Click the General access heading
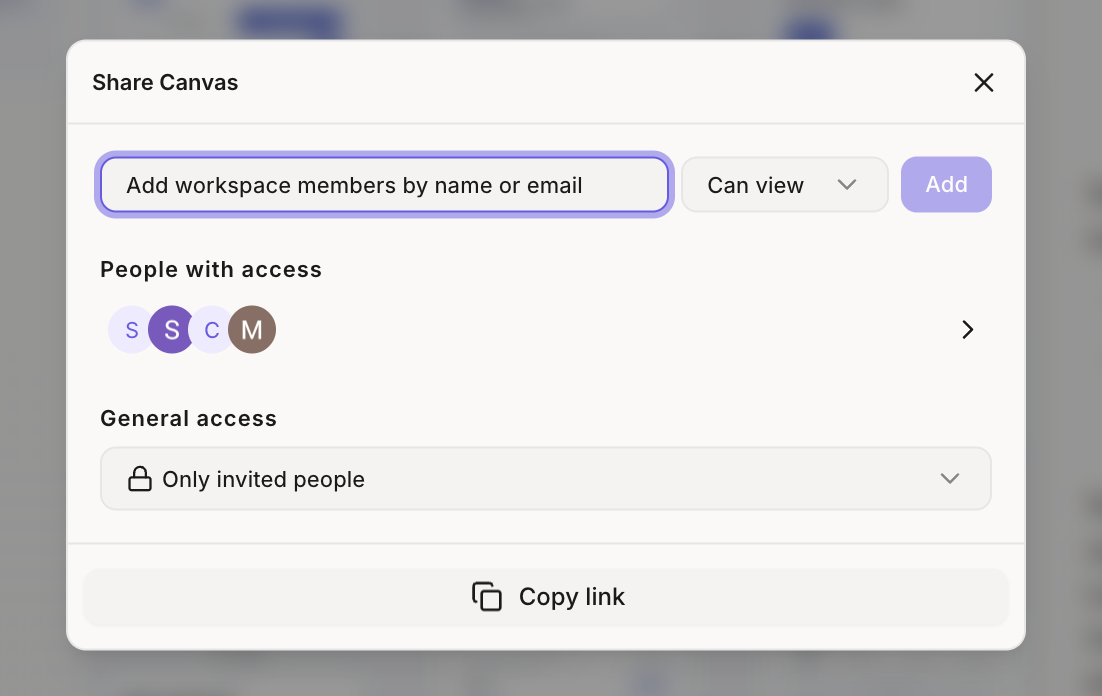This screenshot has height=696, width=1102. tap(188, 418)
